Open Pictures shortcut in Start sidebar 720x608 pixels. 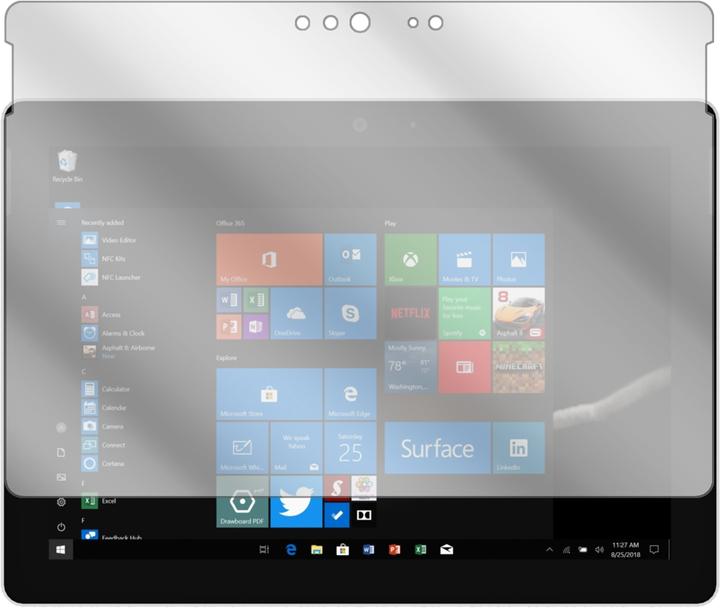[x=61, y=477]
